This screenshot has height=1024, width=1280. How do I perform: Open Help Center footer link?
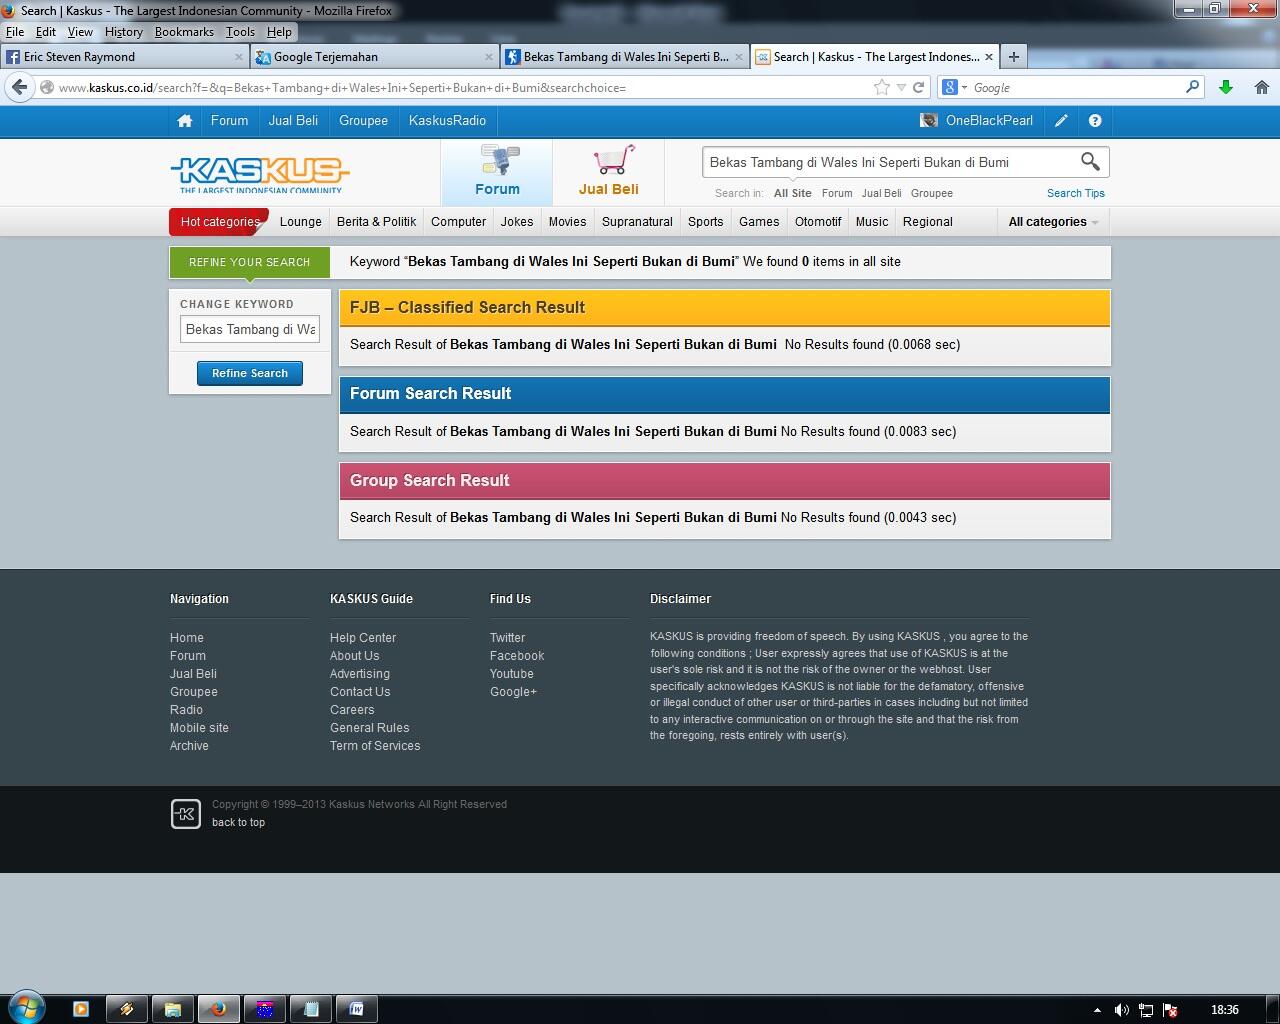click(363, 638)
